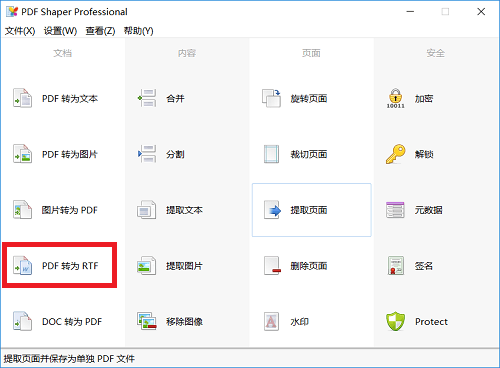Click the 页面 column header
The width and height of the screenshot is (500, 368).
pyautogui.click(x=311, y=53)
